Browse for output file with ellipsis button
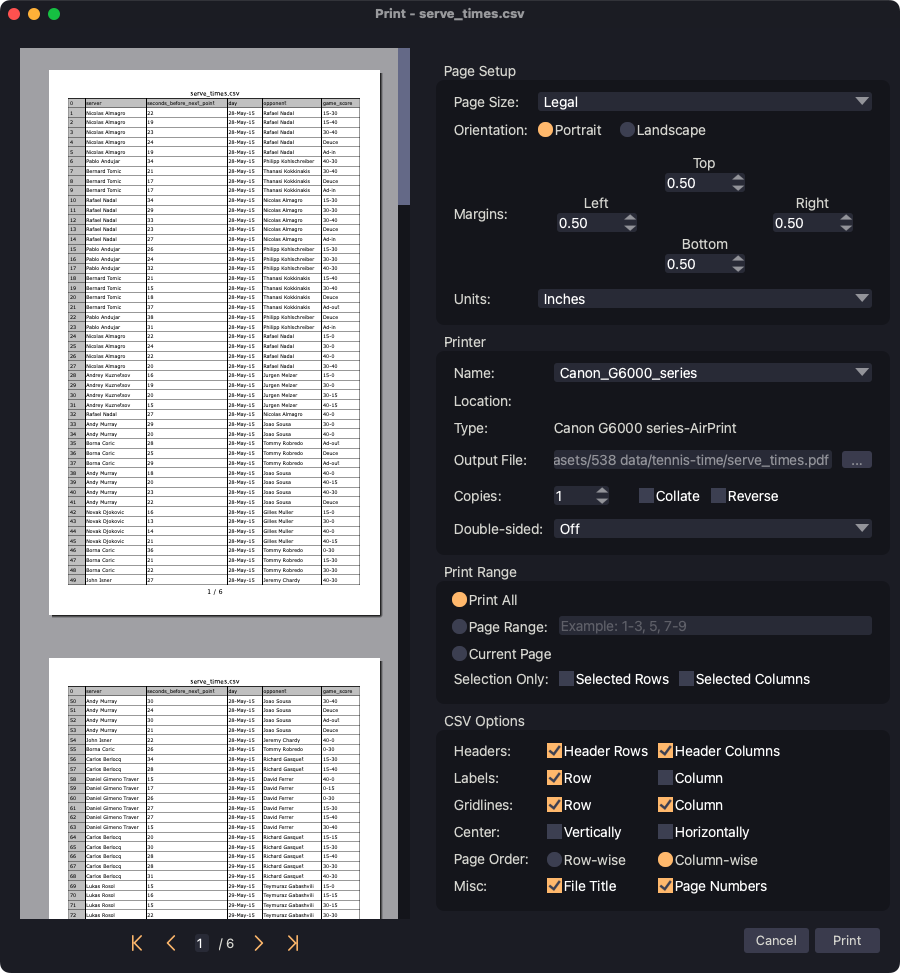 pyautogui.click(x=857, y=460)
